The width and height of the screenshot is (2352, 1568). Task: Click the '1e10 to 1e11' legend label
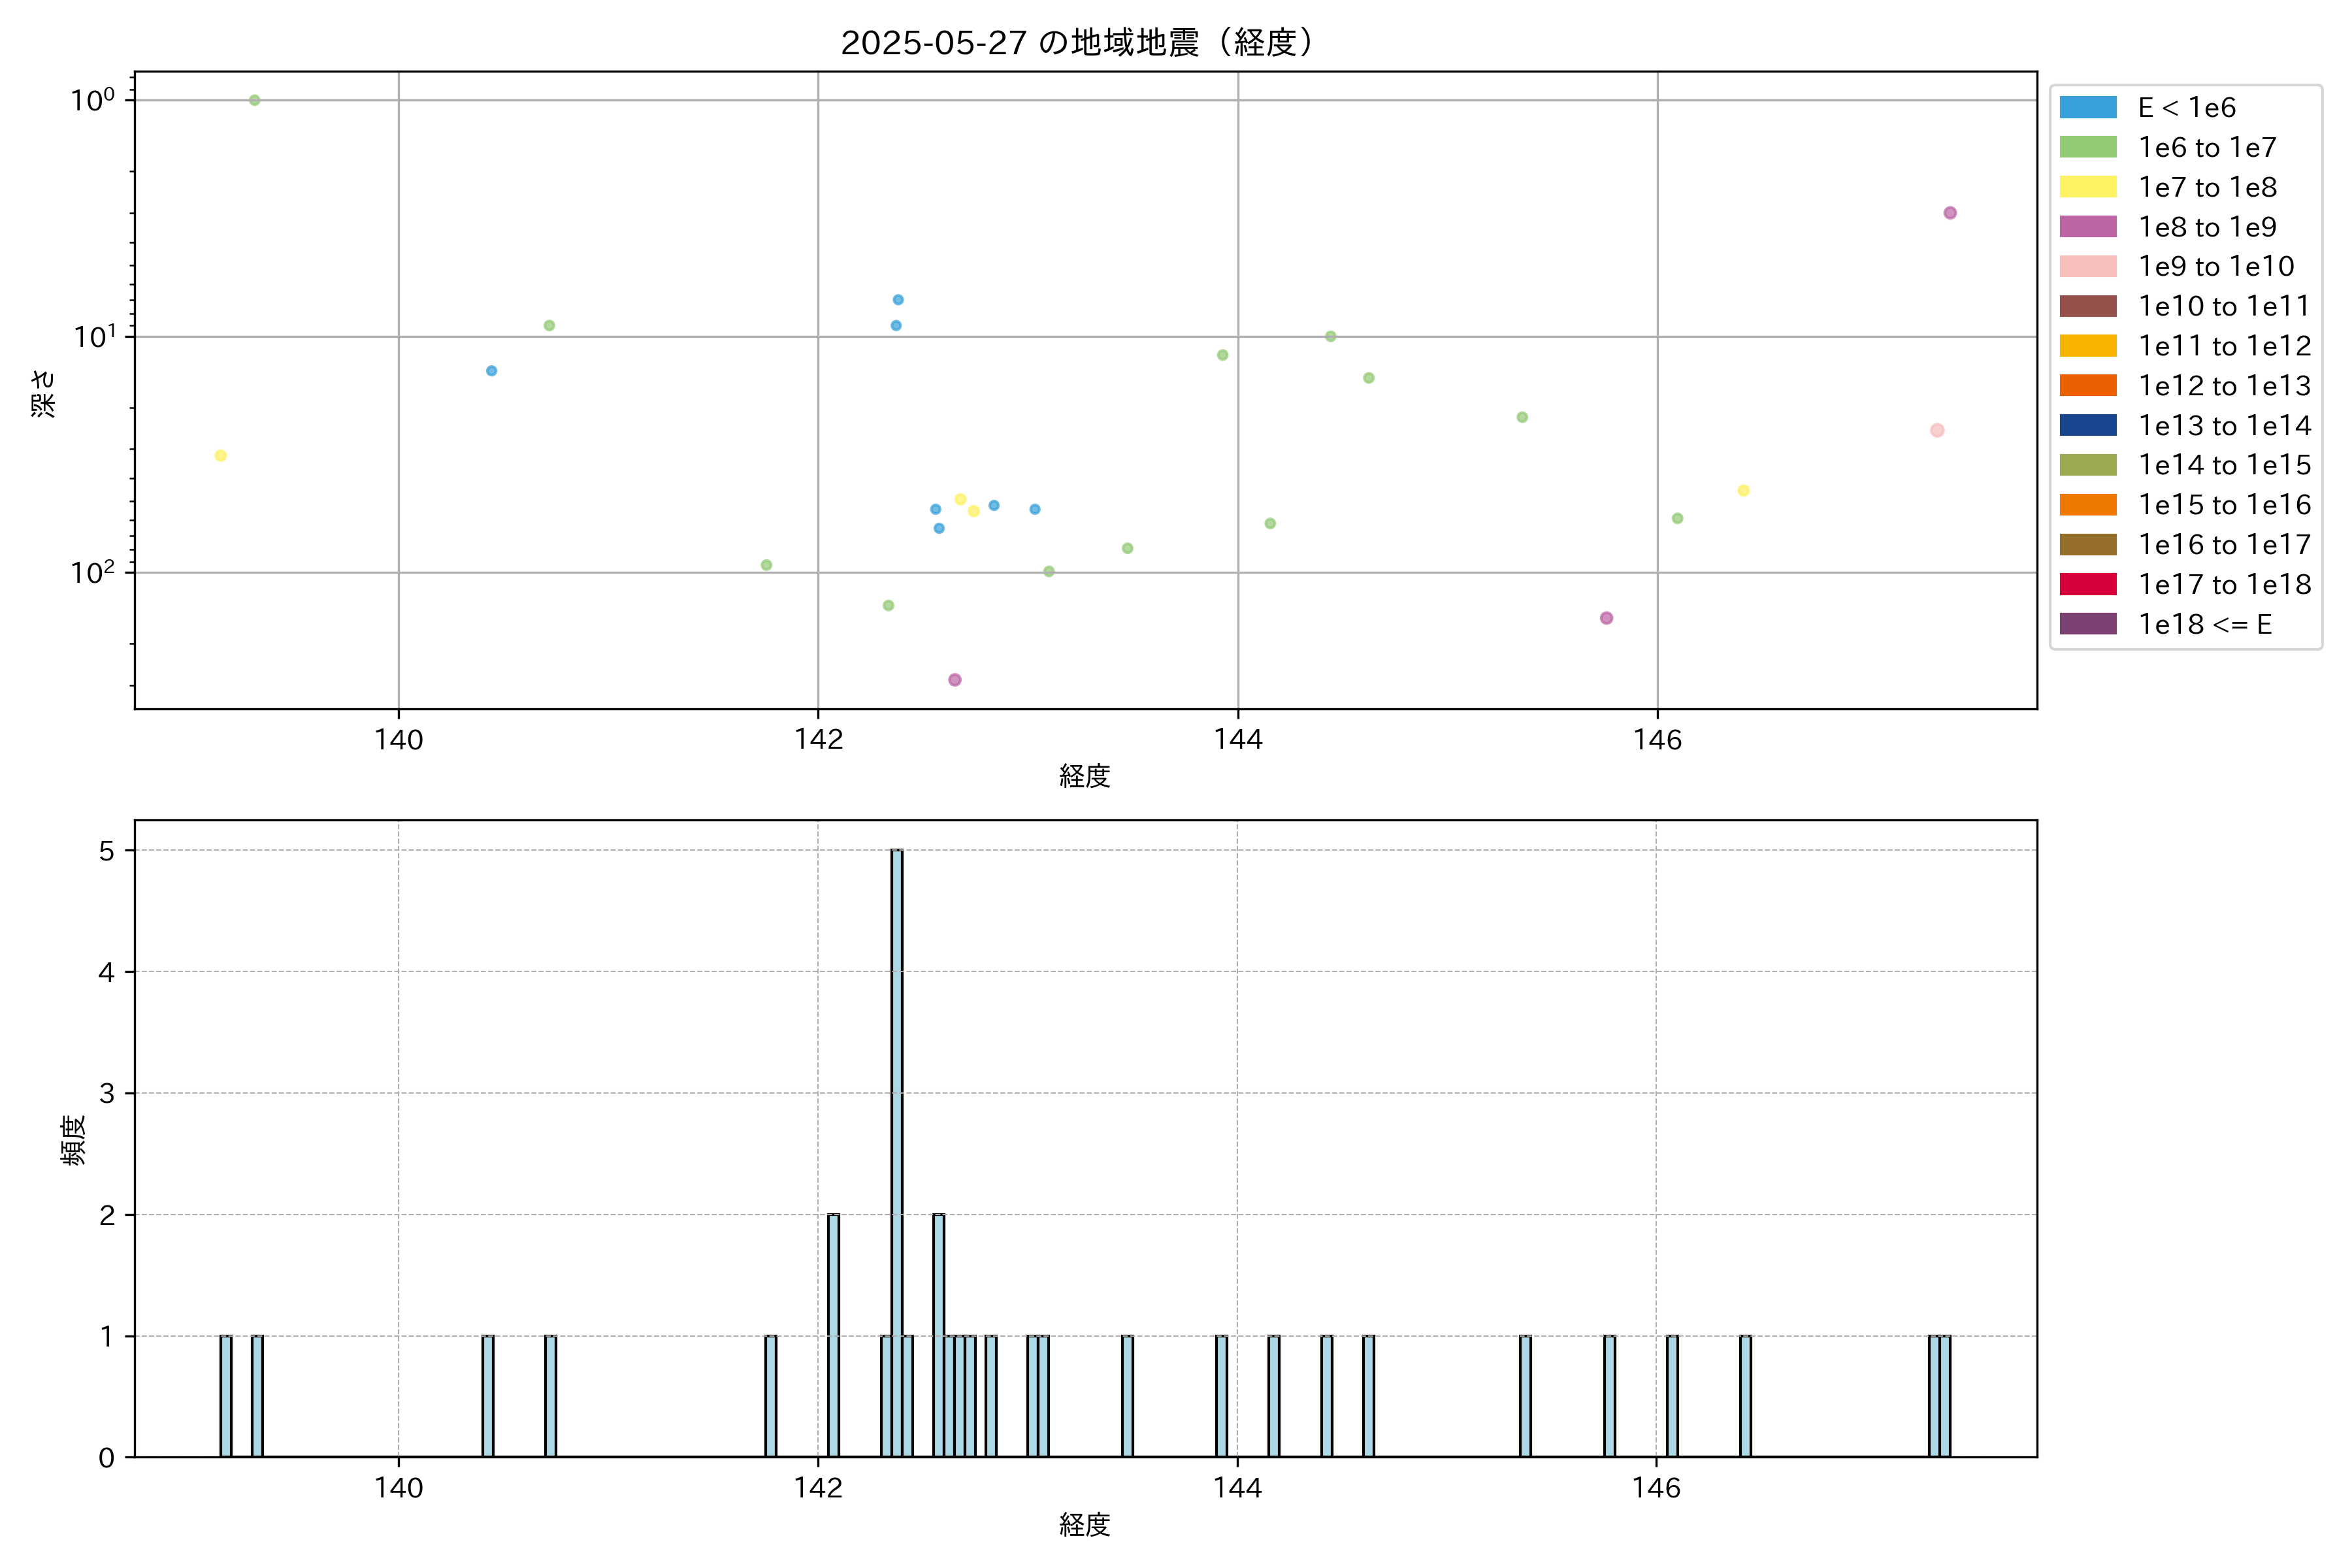2223,306
